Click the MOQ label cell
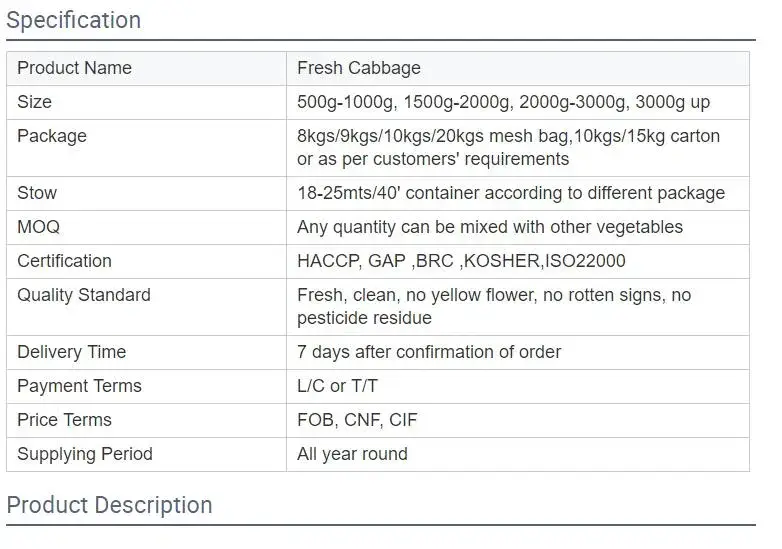 pos(147,227)
